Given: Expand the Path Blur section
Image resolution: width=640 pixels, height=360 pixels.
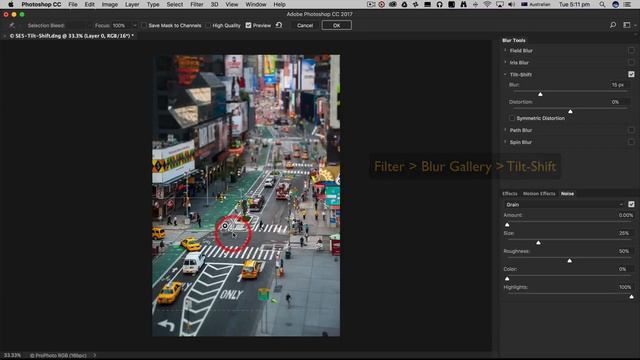Looking at the screenshot, I should pyautogui.click(x=505, y=130).
